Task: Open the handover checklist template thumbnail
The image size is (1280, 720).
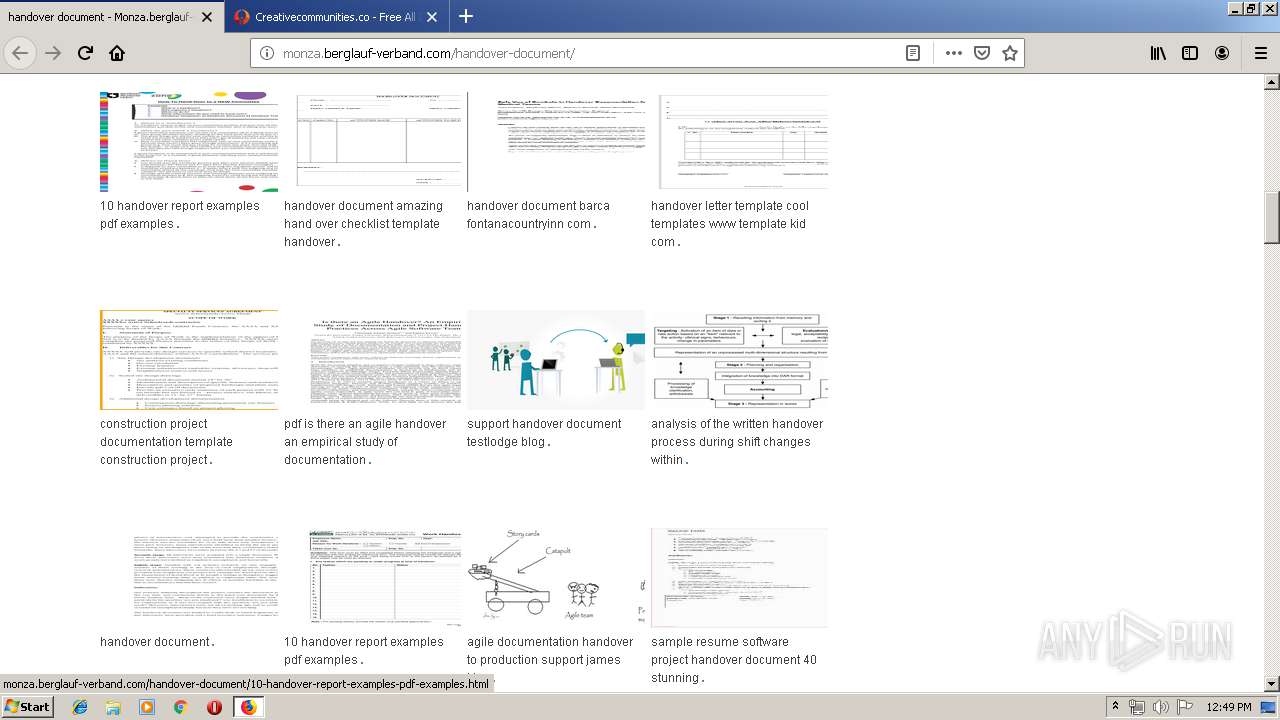Action: pyautogui.click(x=376, y=141)
